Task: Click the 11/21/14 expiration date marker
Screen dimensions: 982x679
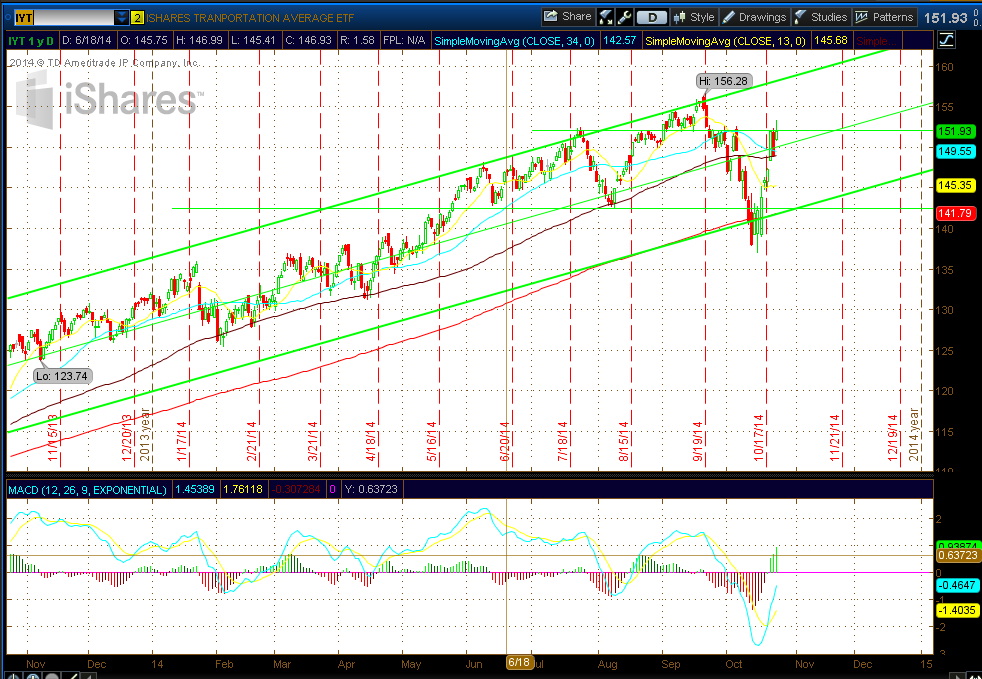Action: (x=835, y=437)
